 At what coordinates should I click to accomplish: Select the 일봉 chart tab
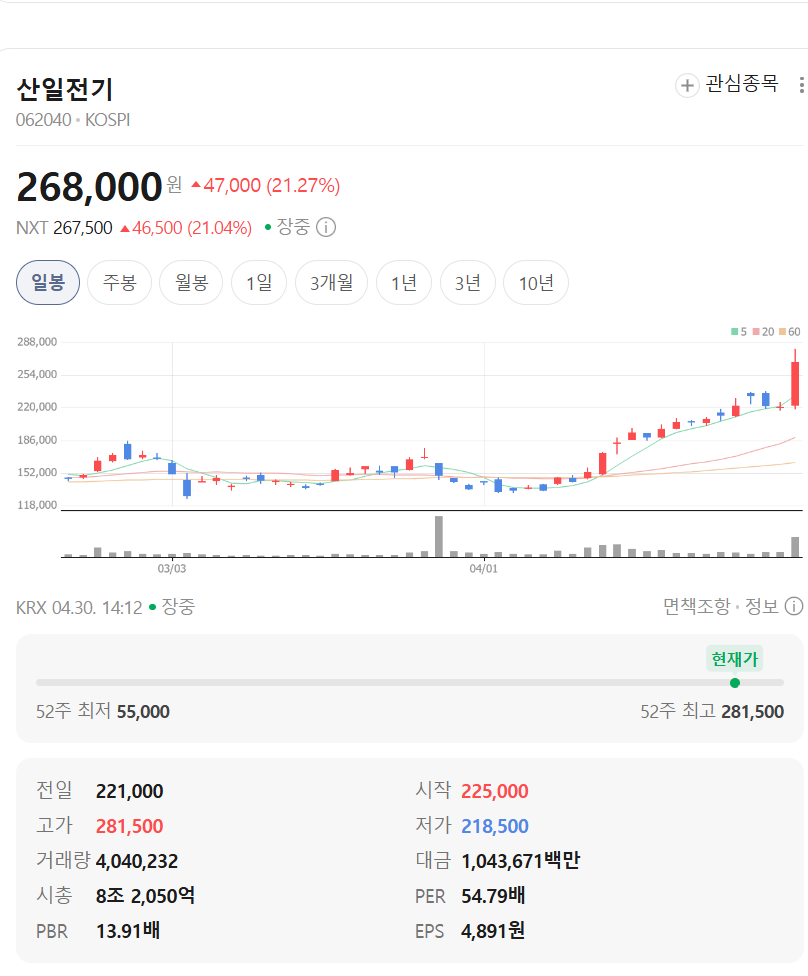(48, 283)
